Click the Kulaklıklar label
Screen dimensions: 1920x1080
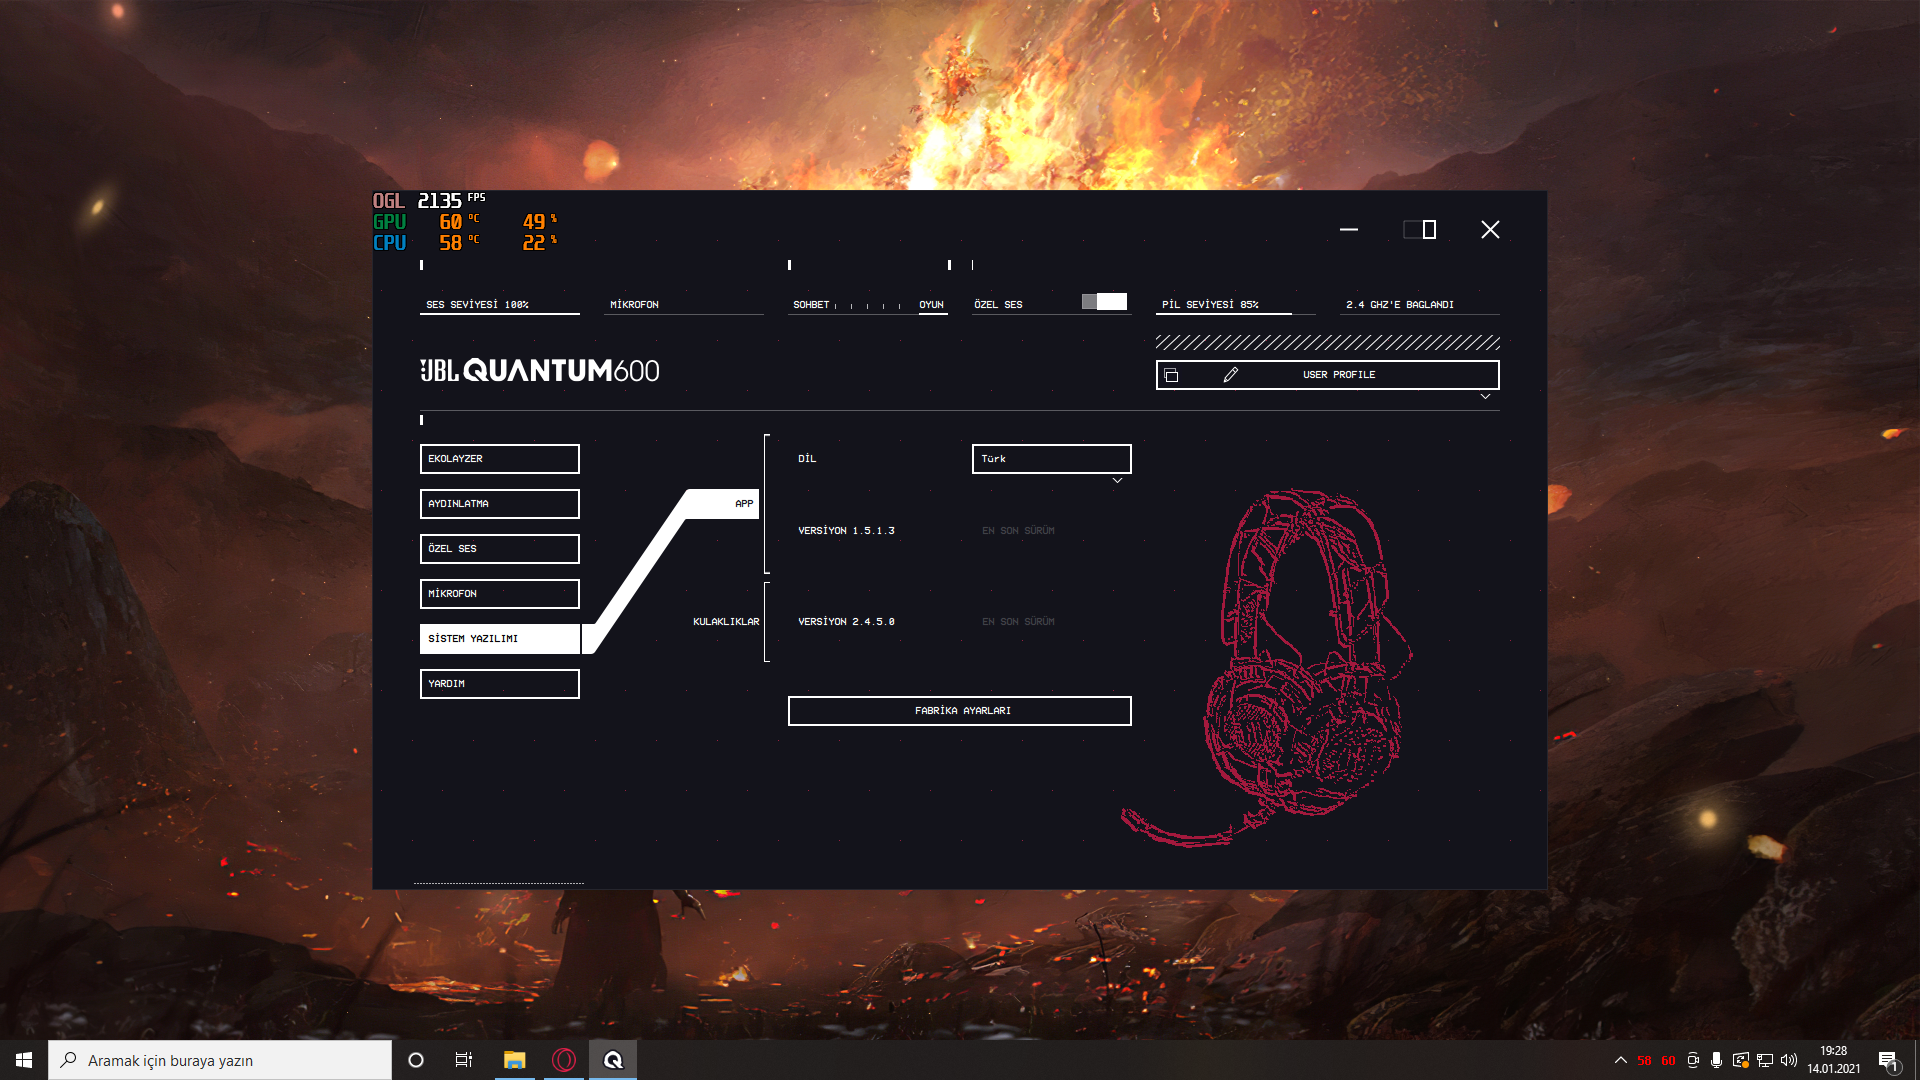pos(726,622)
